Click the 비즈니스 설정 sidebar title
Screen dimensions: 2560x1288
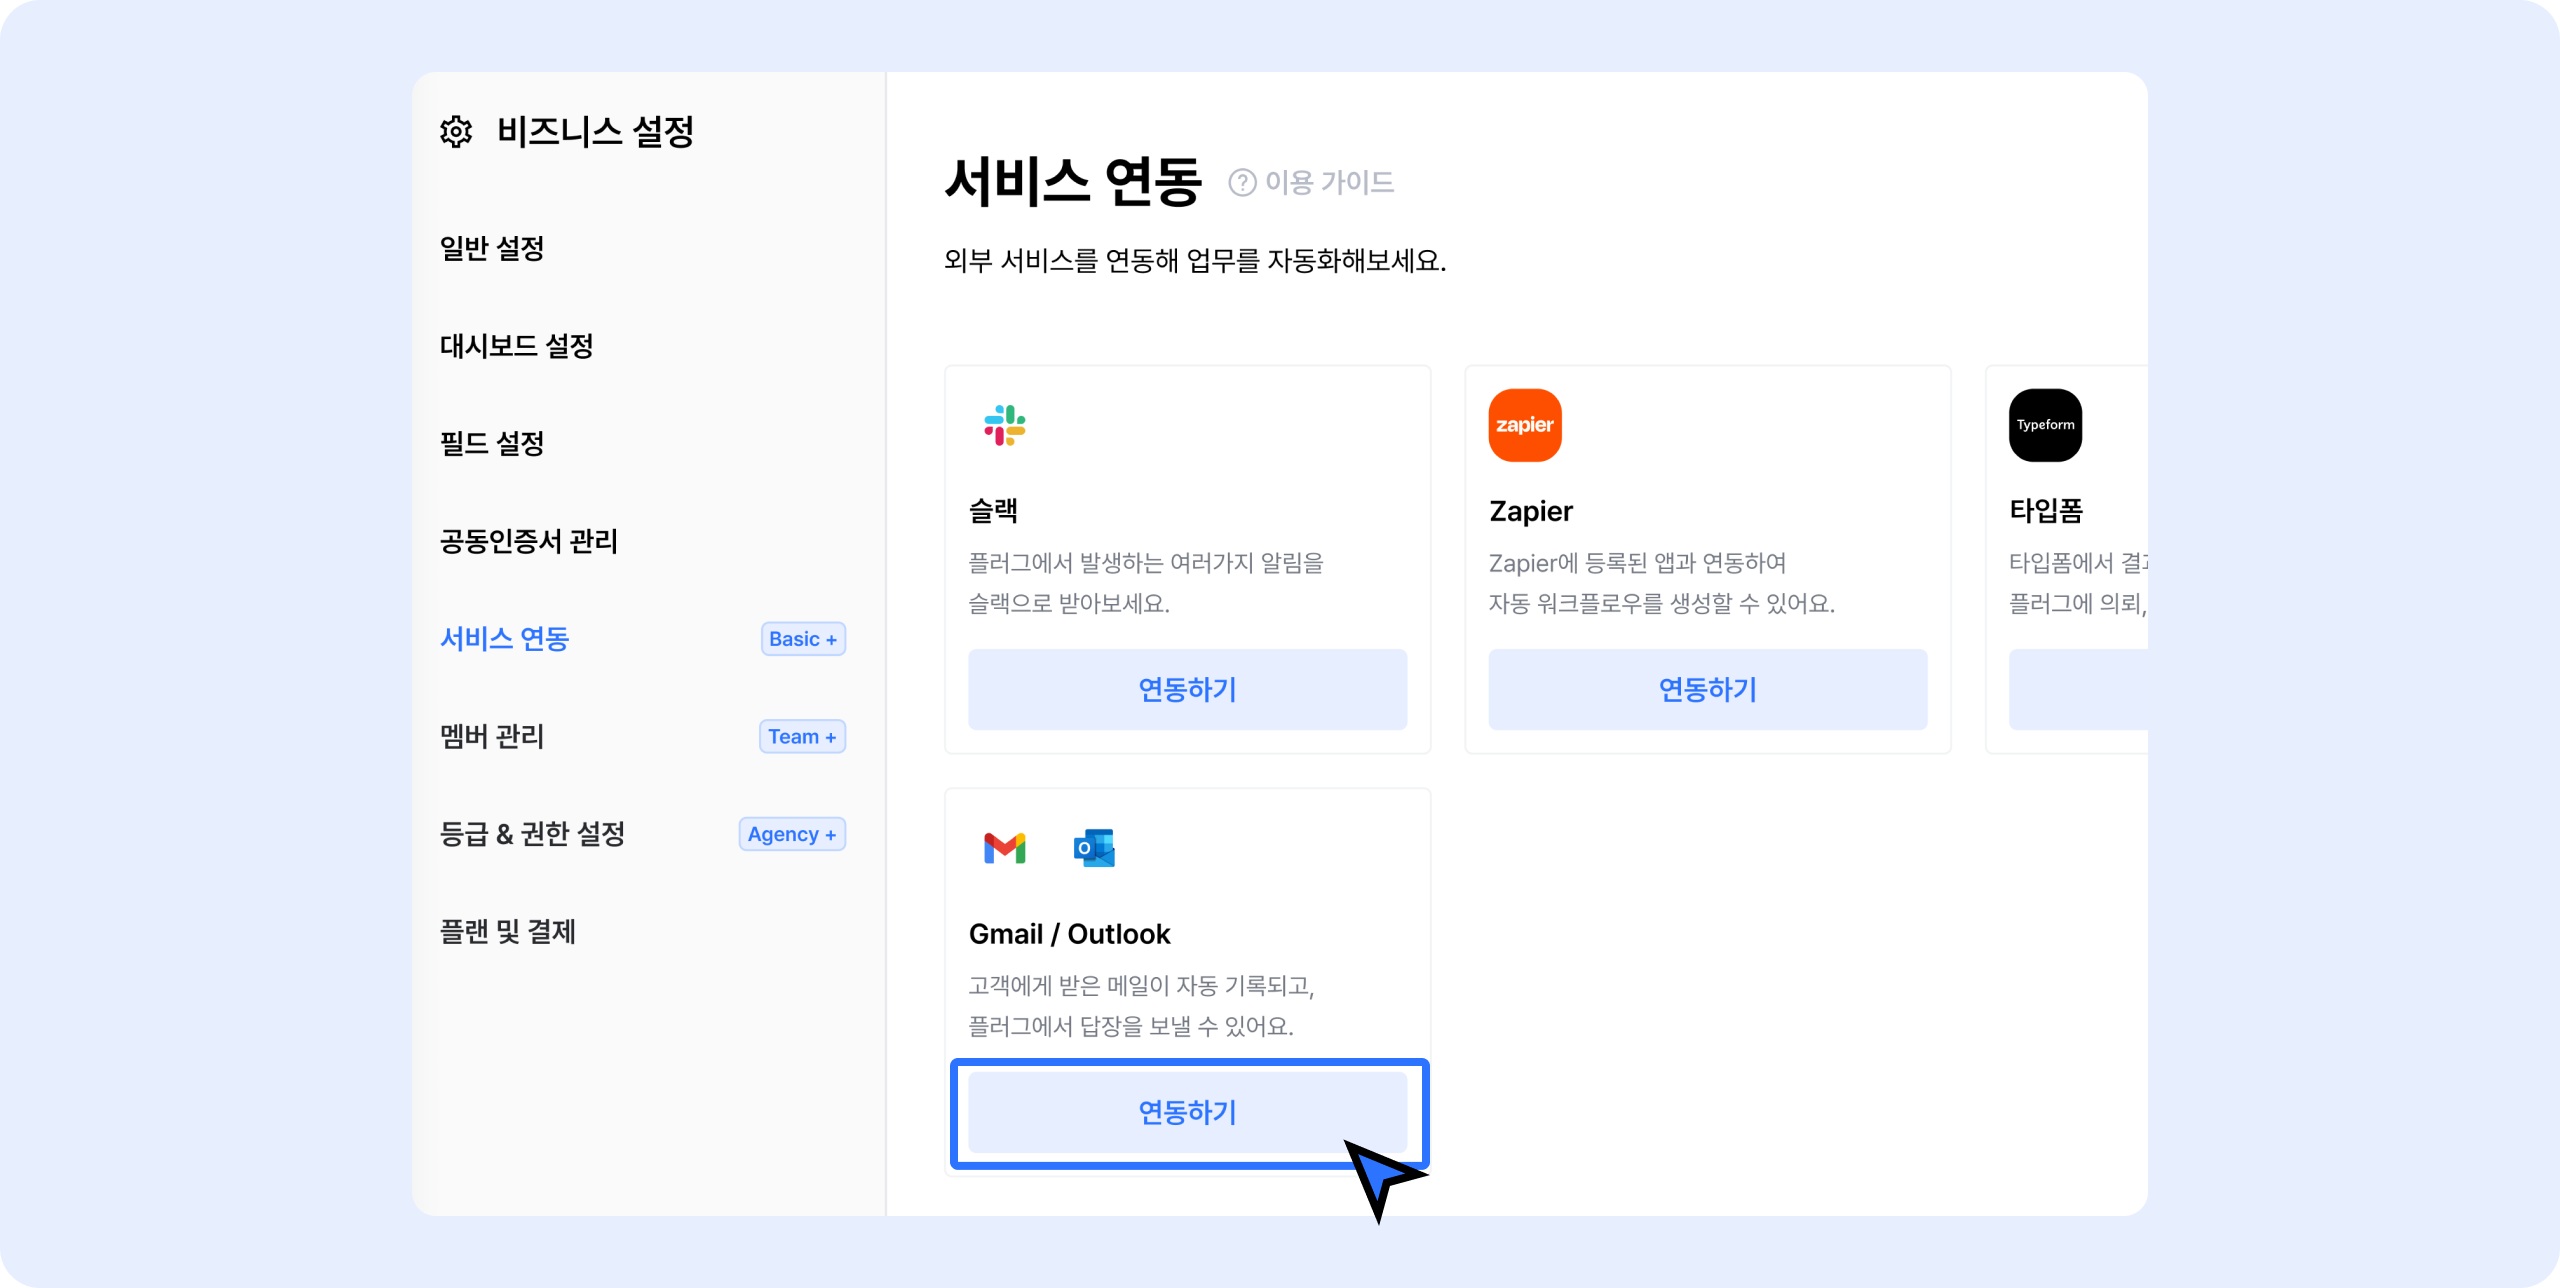(x=596, y=131)
